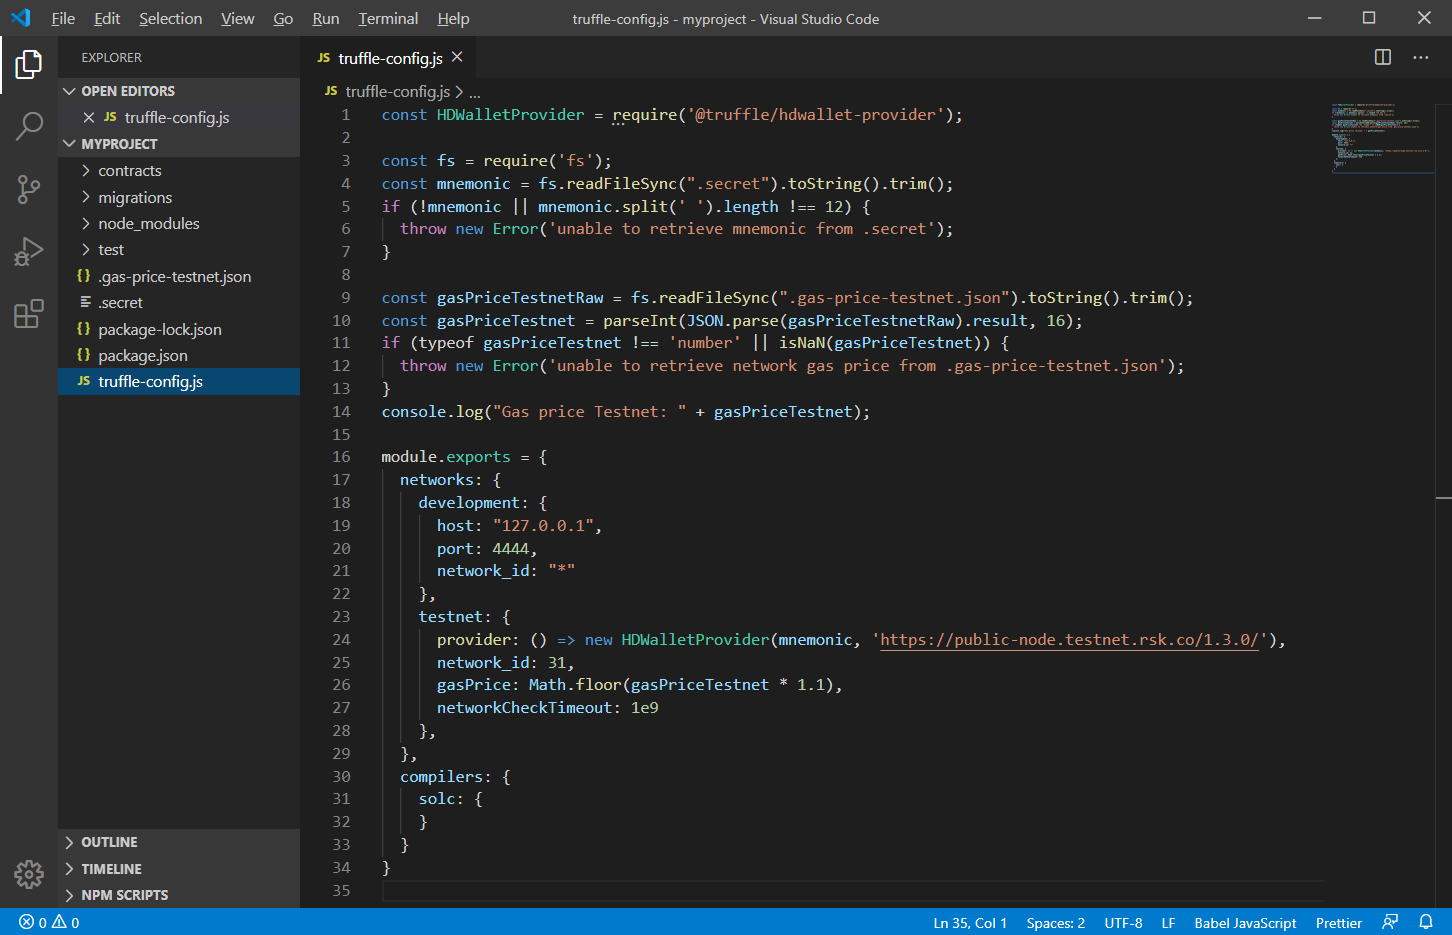This screenshot has height=935, width=1452.
Task: Collapse the MYPROJECT folder section
Action: 179,144
